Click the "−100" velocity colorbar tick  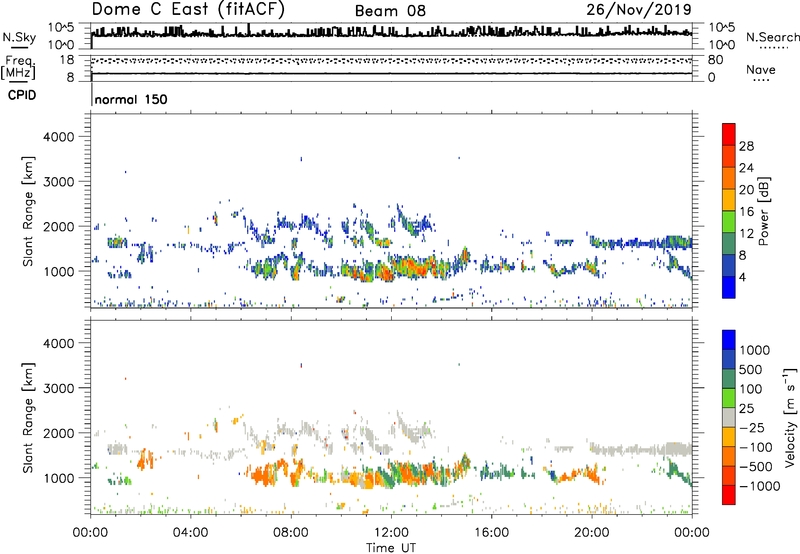point(756,447)
